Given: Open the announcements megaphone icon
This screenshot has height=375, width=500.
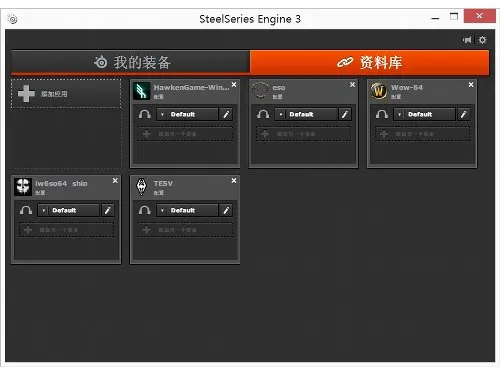Looking at the screenshot, I should click(467, 40).
